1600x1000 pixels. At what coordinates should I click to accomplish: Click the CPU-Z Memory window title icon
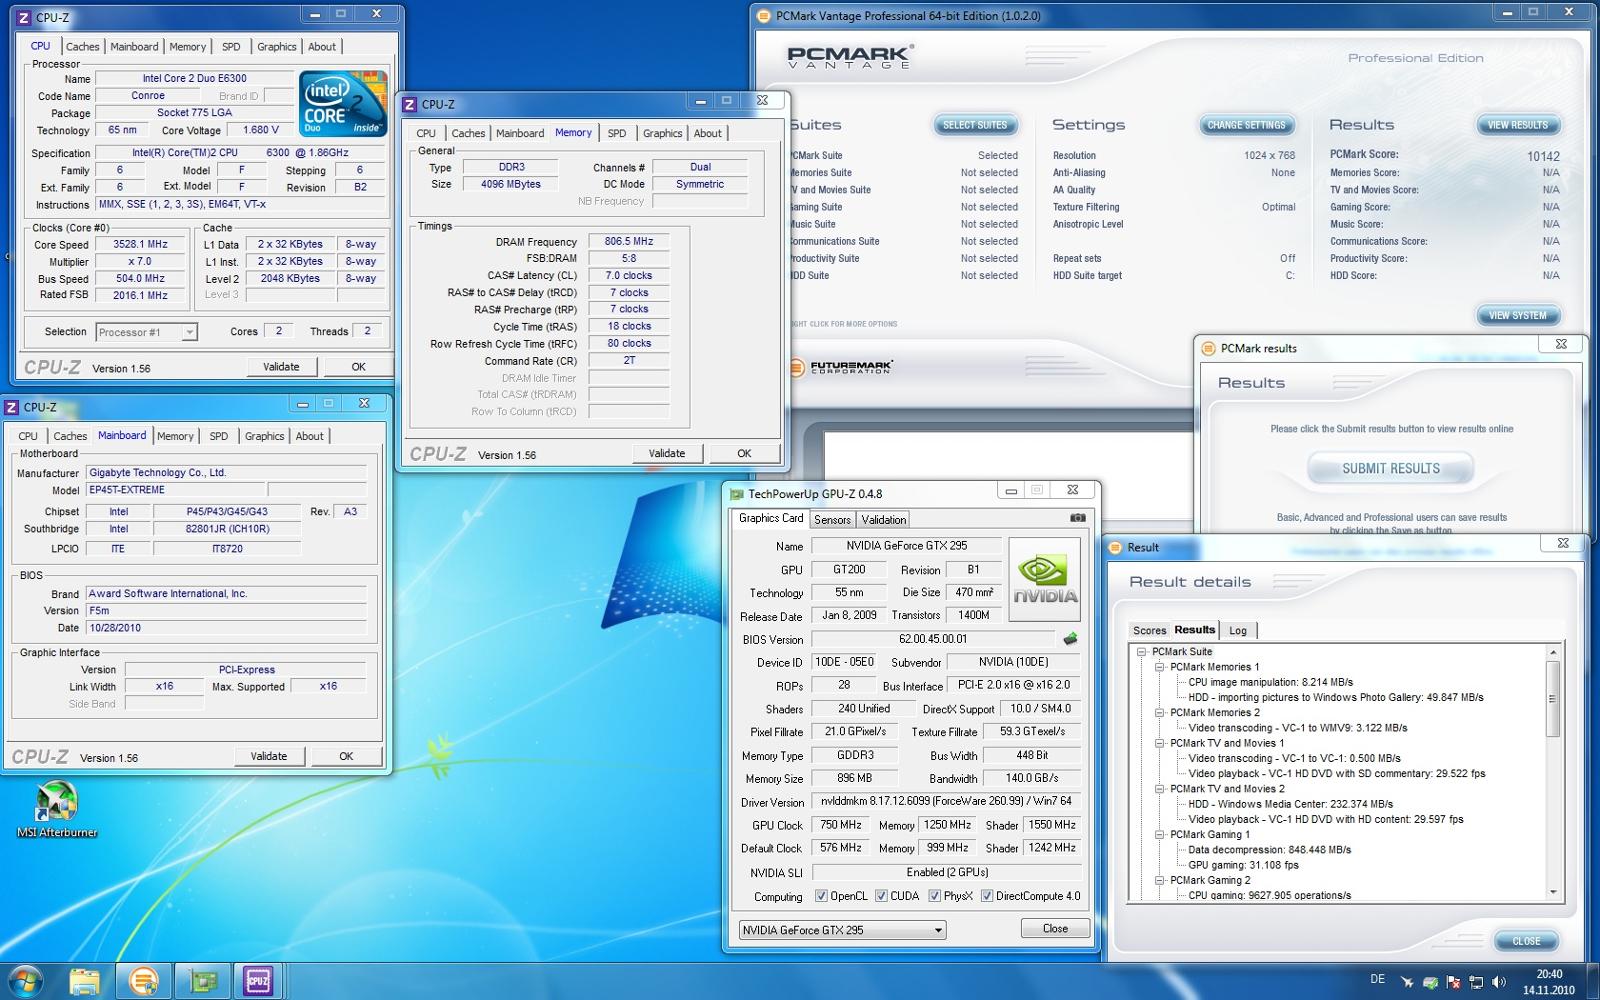409,104
